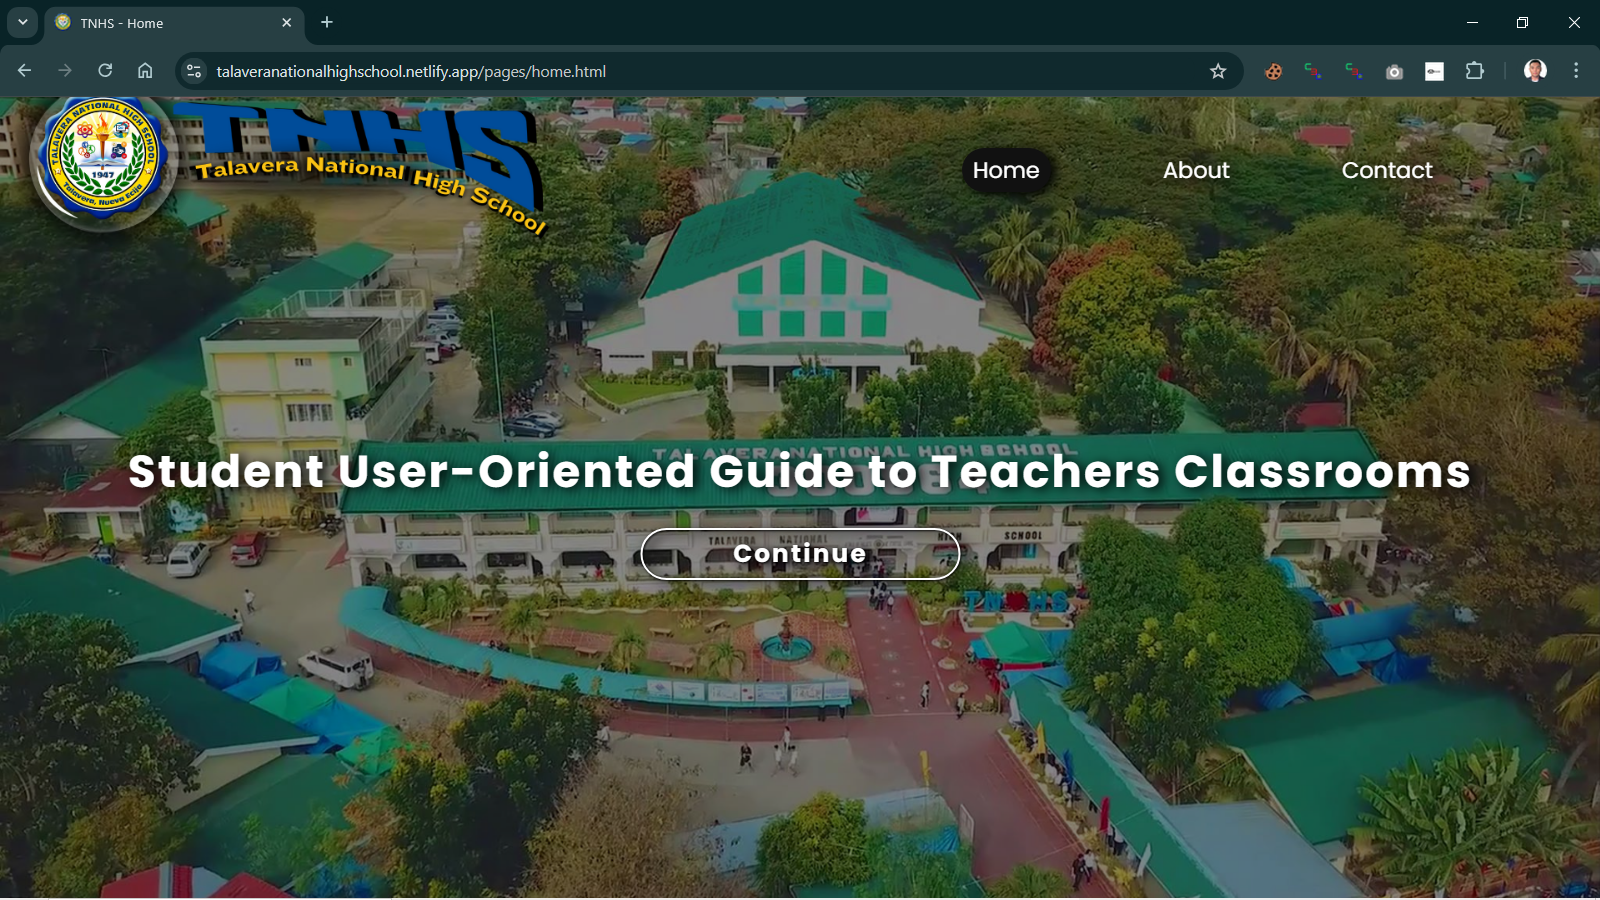
Task: Click the browser back arrow
Action: pyautogui.click(x=25, y=71)
